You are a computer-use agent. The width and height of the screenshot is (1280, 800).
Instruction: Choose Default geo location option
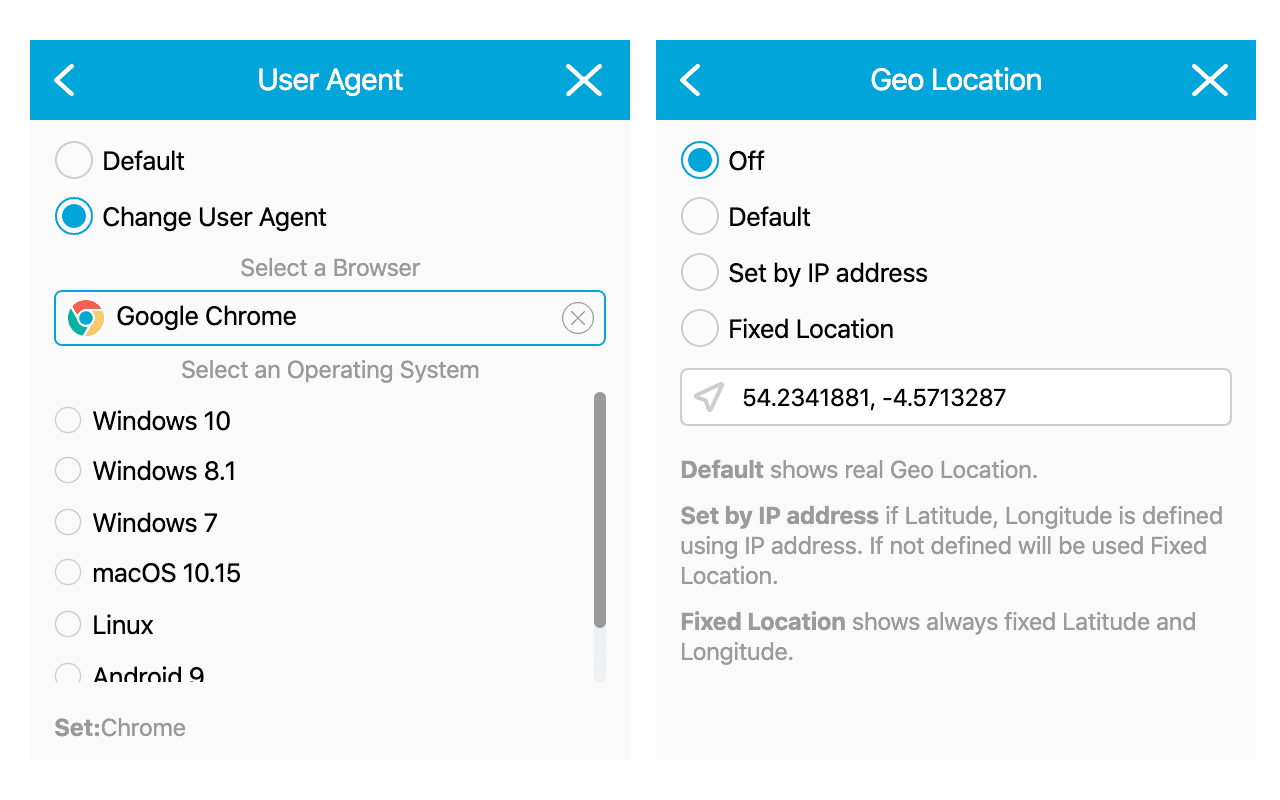[700, 217]
